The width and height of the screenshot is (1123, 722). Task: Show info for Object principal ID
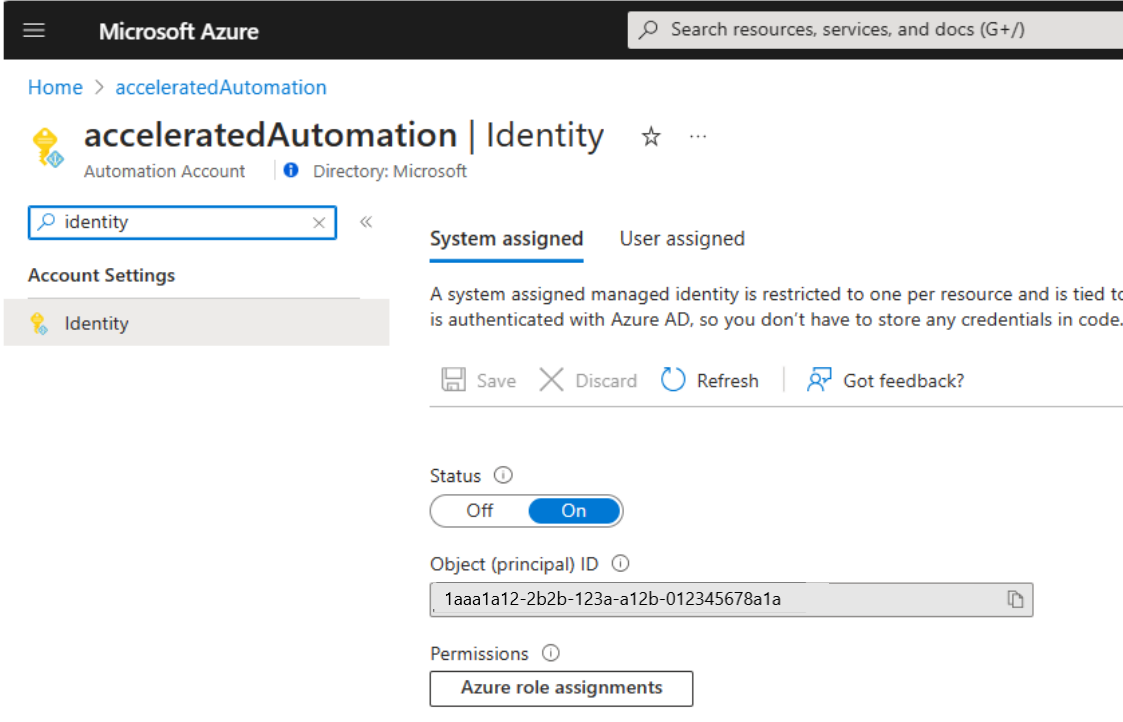(620, 564)
